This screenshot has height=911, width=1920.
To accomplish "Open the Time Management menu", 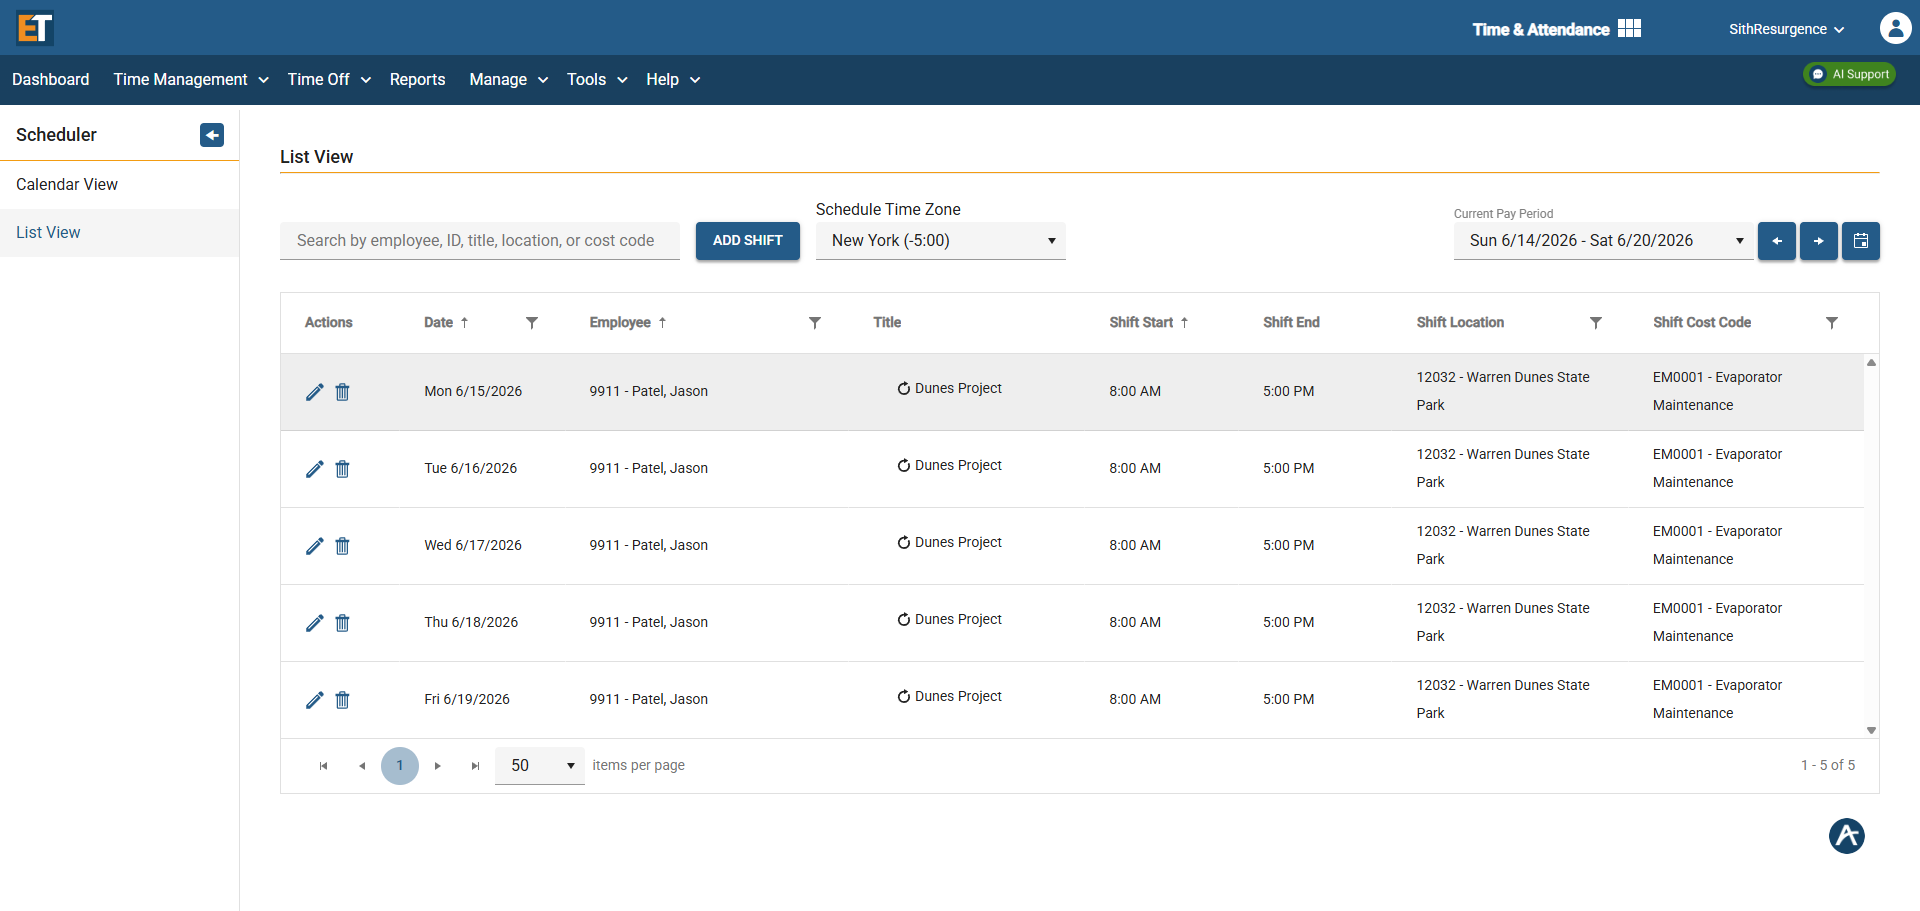I will [x=191, y=80].
